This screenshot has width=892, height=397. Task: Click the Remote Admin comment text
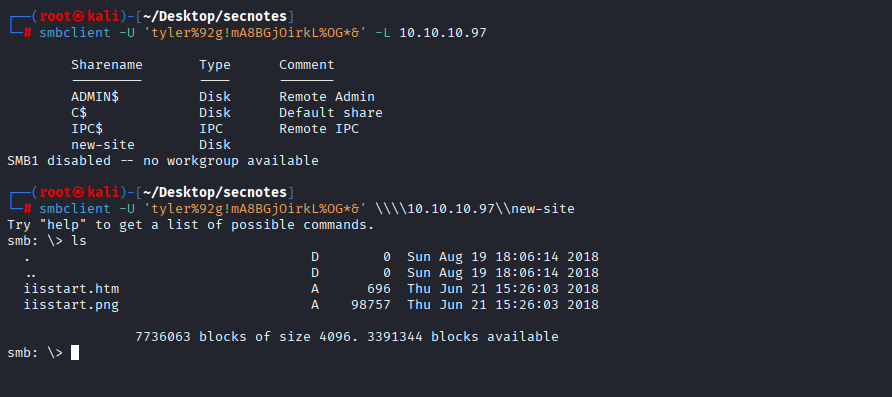tap(327, 97)
